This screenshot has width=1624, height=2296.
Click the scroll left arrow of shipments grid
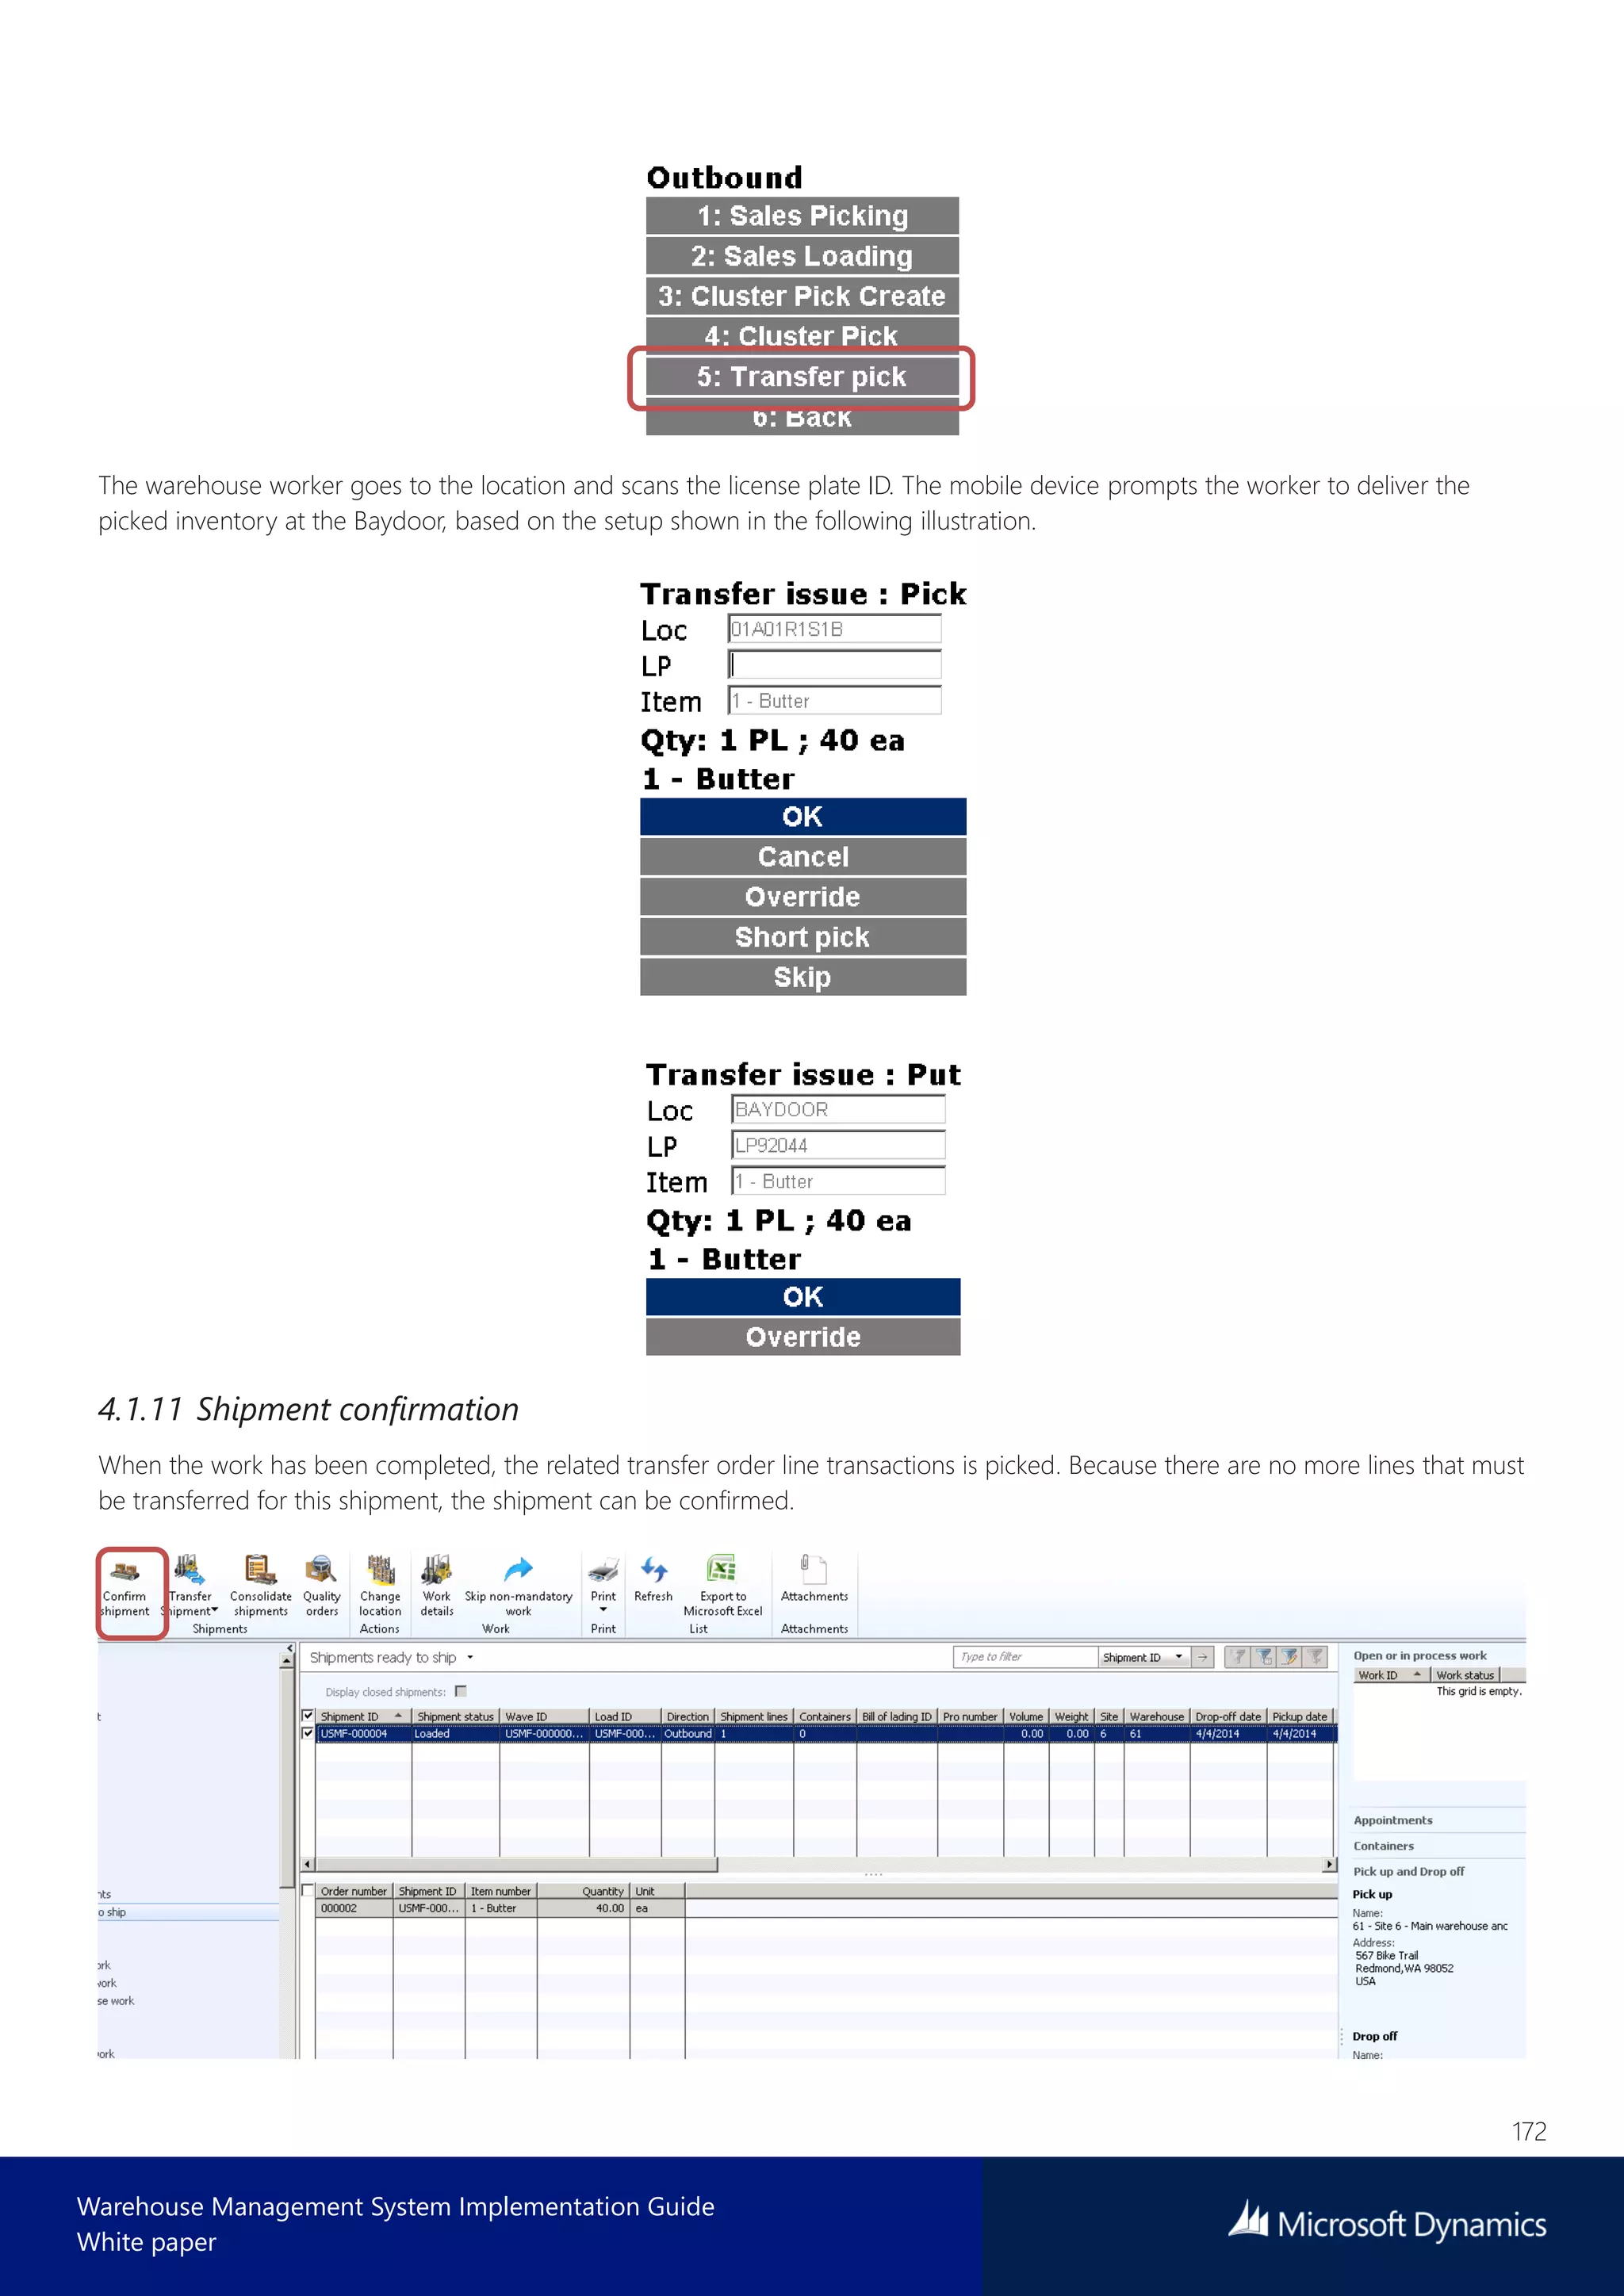(307, 1864)
